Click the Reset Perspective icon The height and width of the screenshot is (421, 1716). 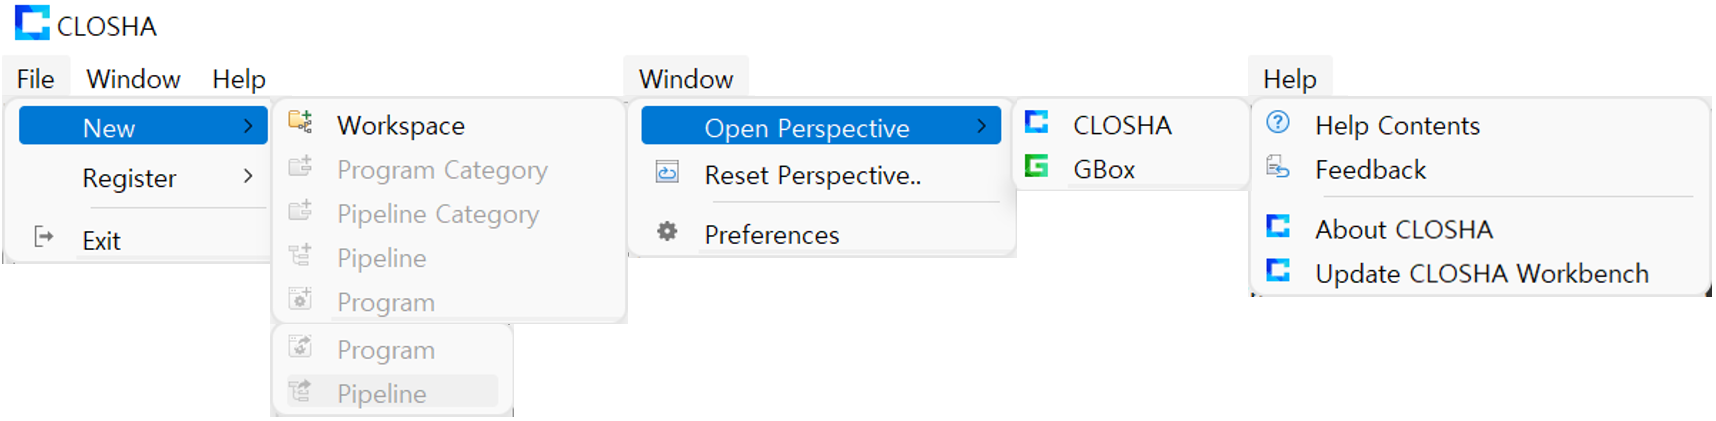[667, 172]
